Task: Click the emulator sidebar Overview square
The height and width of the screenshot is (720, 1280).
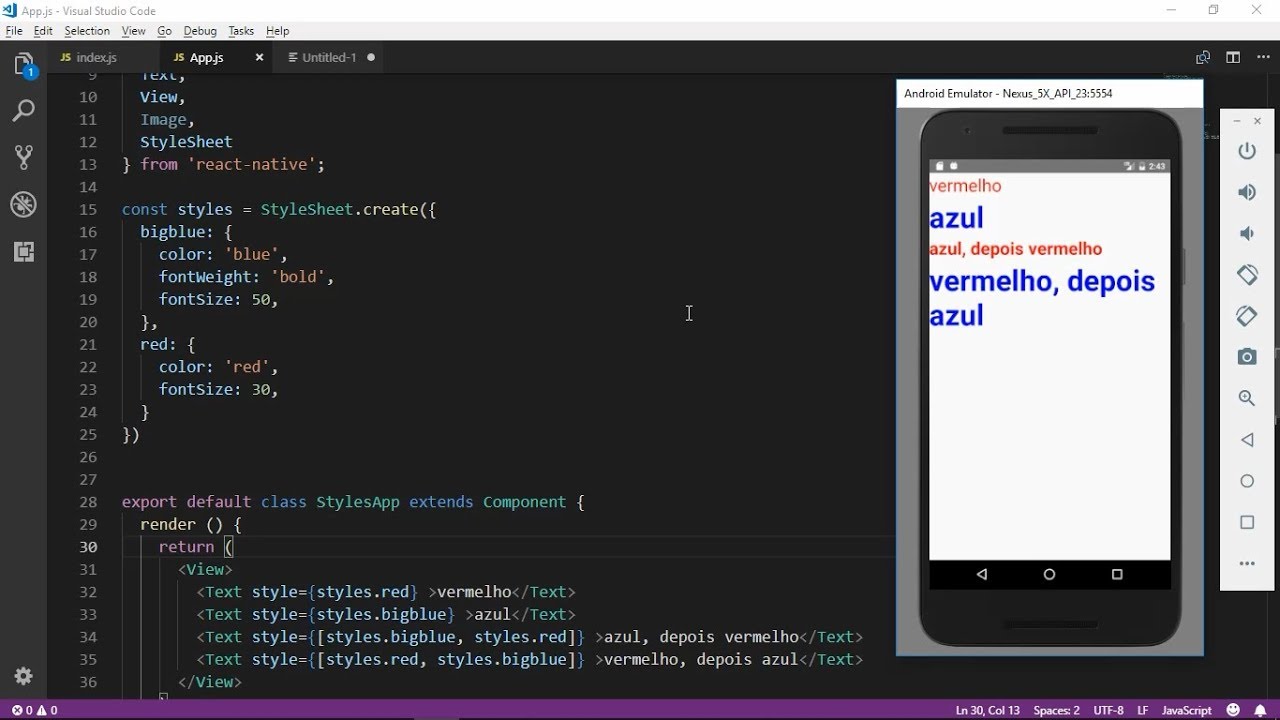Action: click(1247, 522)
